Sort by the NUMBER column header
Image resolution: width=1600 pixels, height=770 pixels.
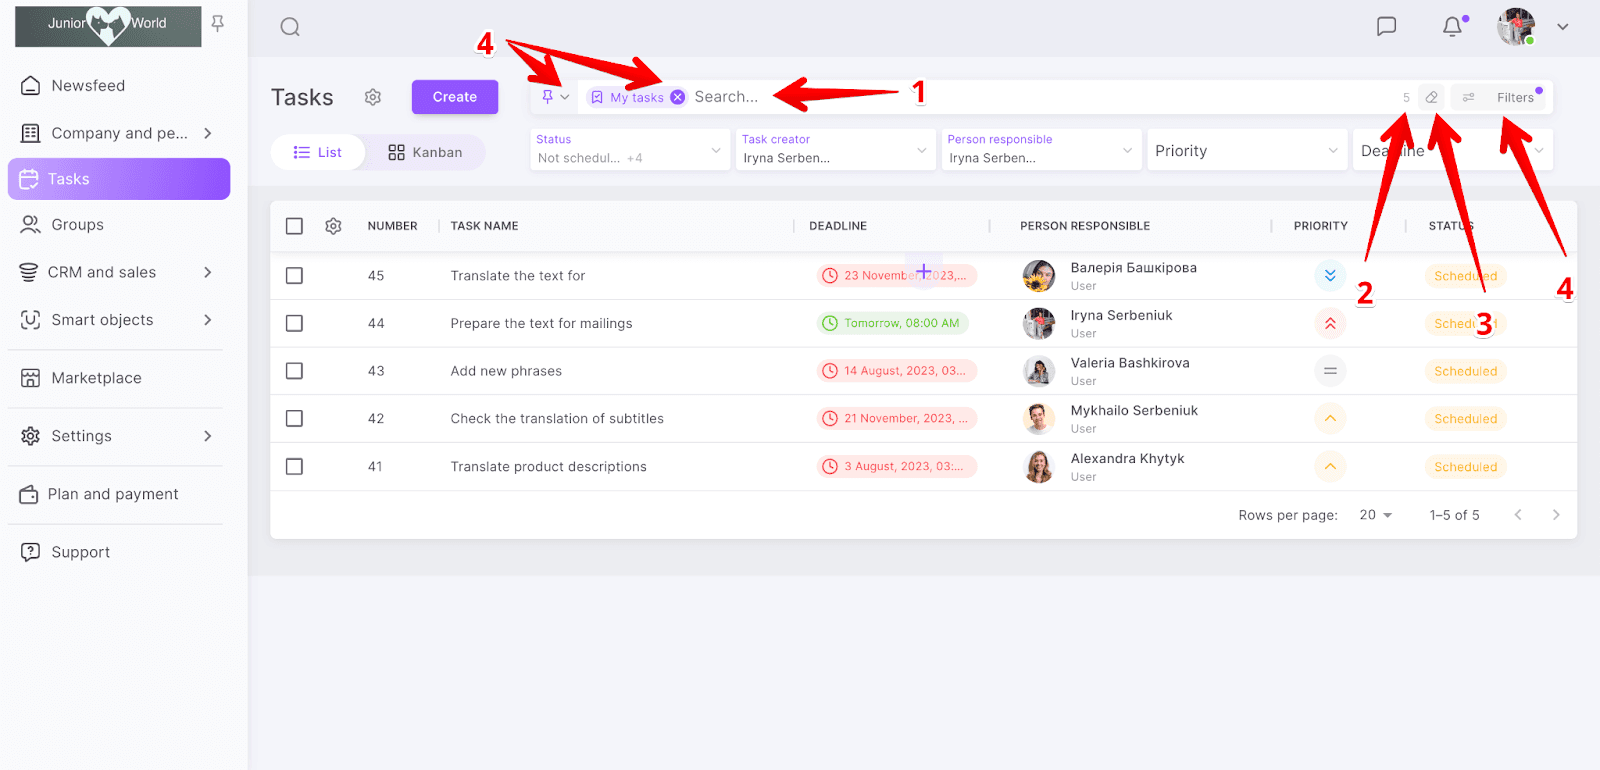(x=392, y=226)
